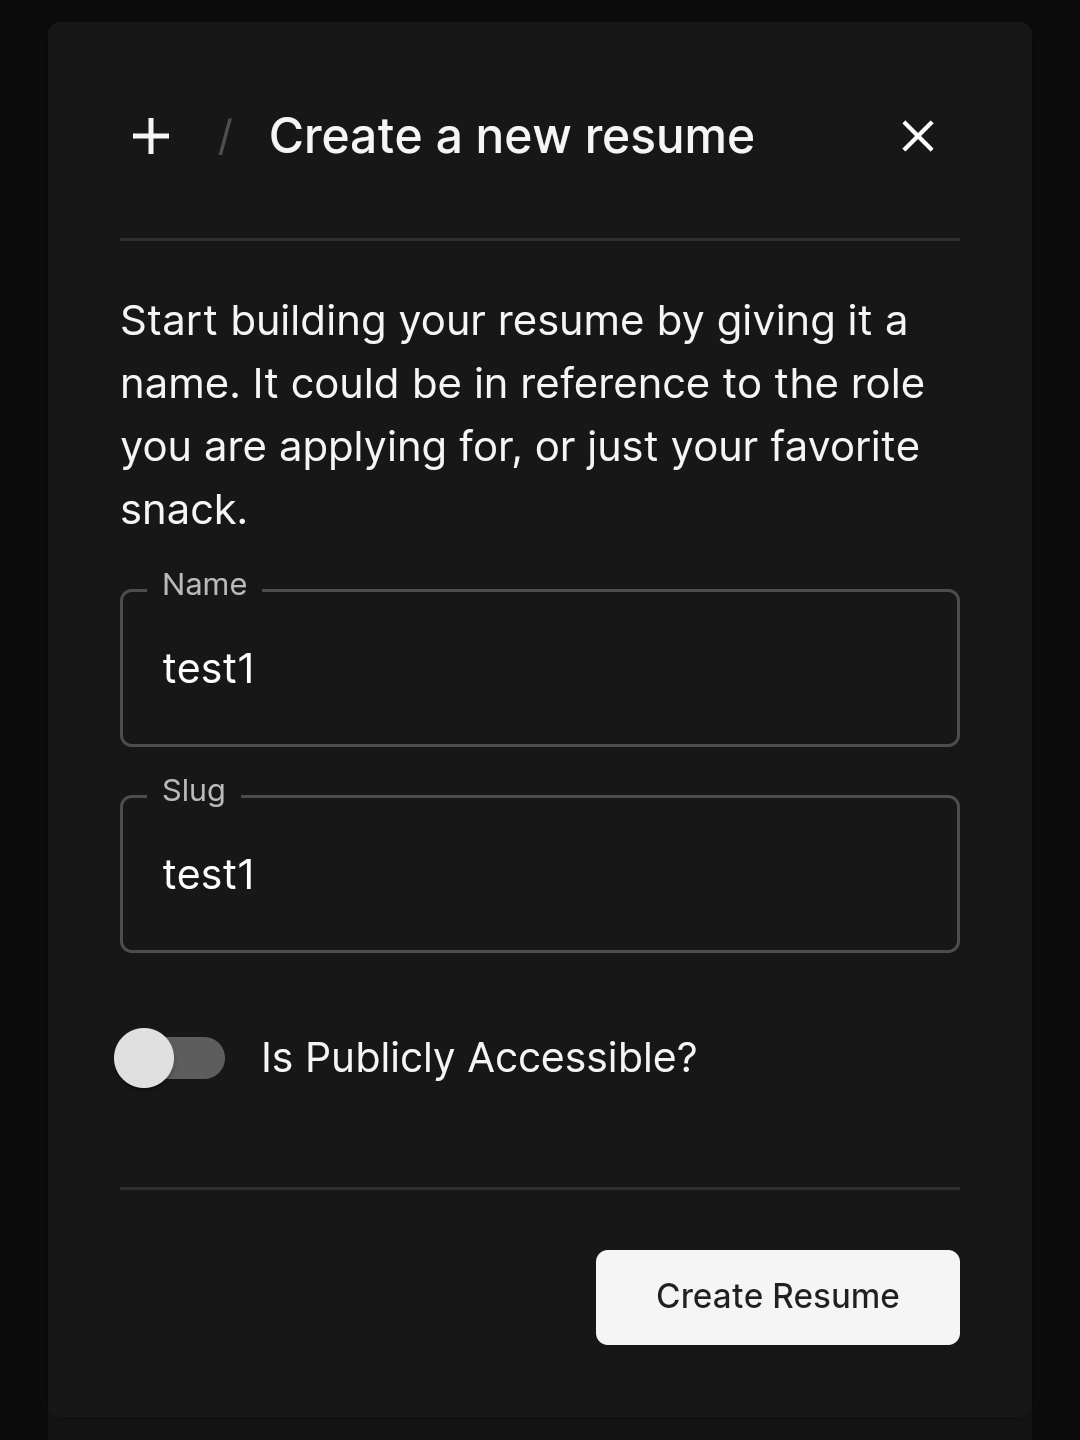Image resolution: width=1080 pixels, height=1440 pixels.
Task: Click the Name field border label
Action: [x=204, y=584]
